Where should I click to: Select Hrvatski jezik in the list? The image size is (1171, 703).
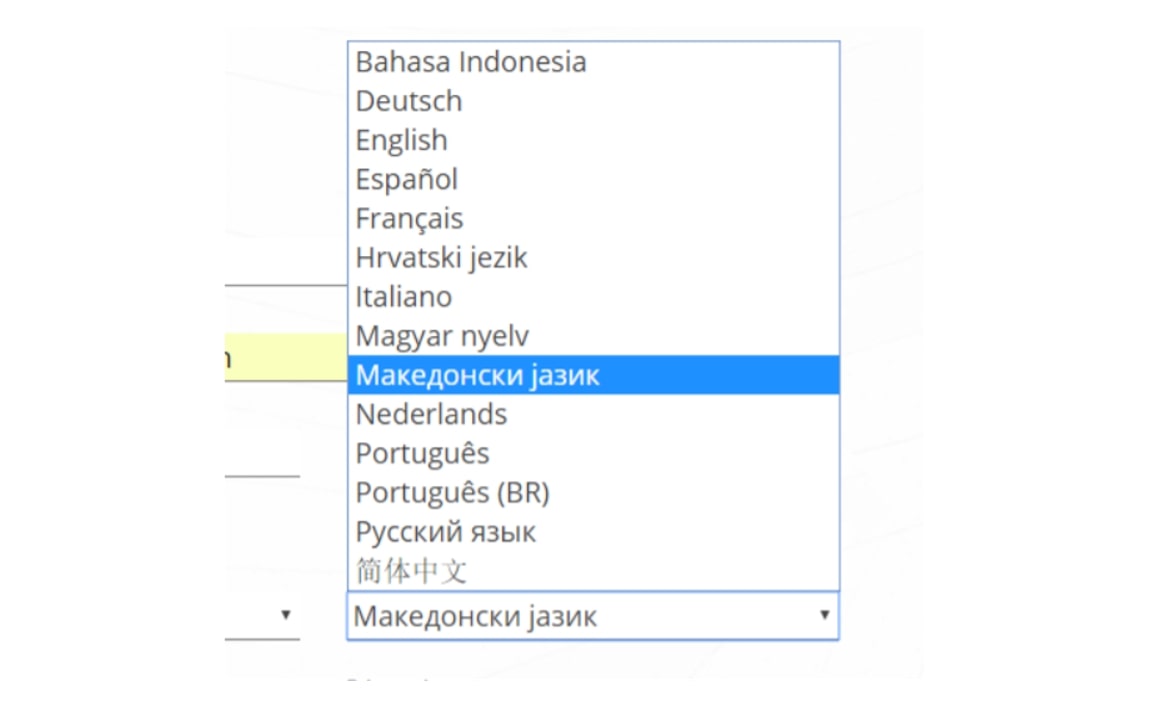point(441,257)
